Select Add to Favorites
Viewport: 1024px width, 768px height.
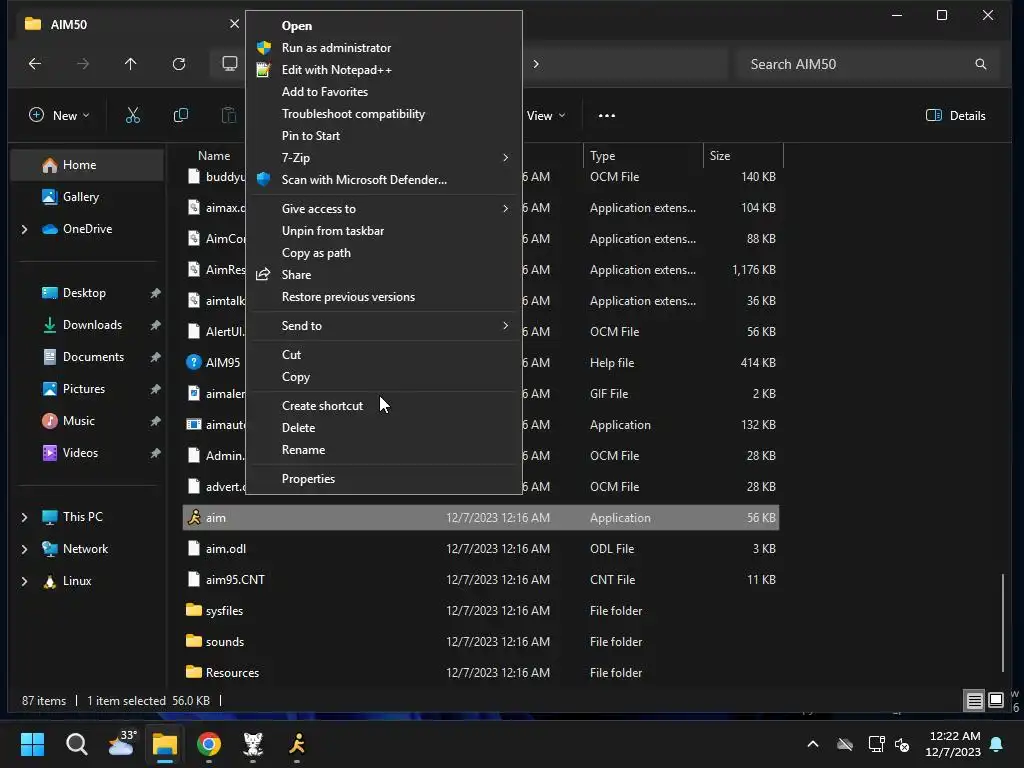coord(384,92)
